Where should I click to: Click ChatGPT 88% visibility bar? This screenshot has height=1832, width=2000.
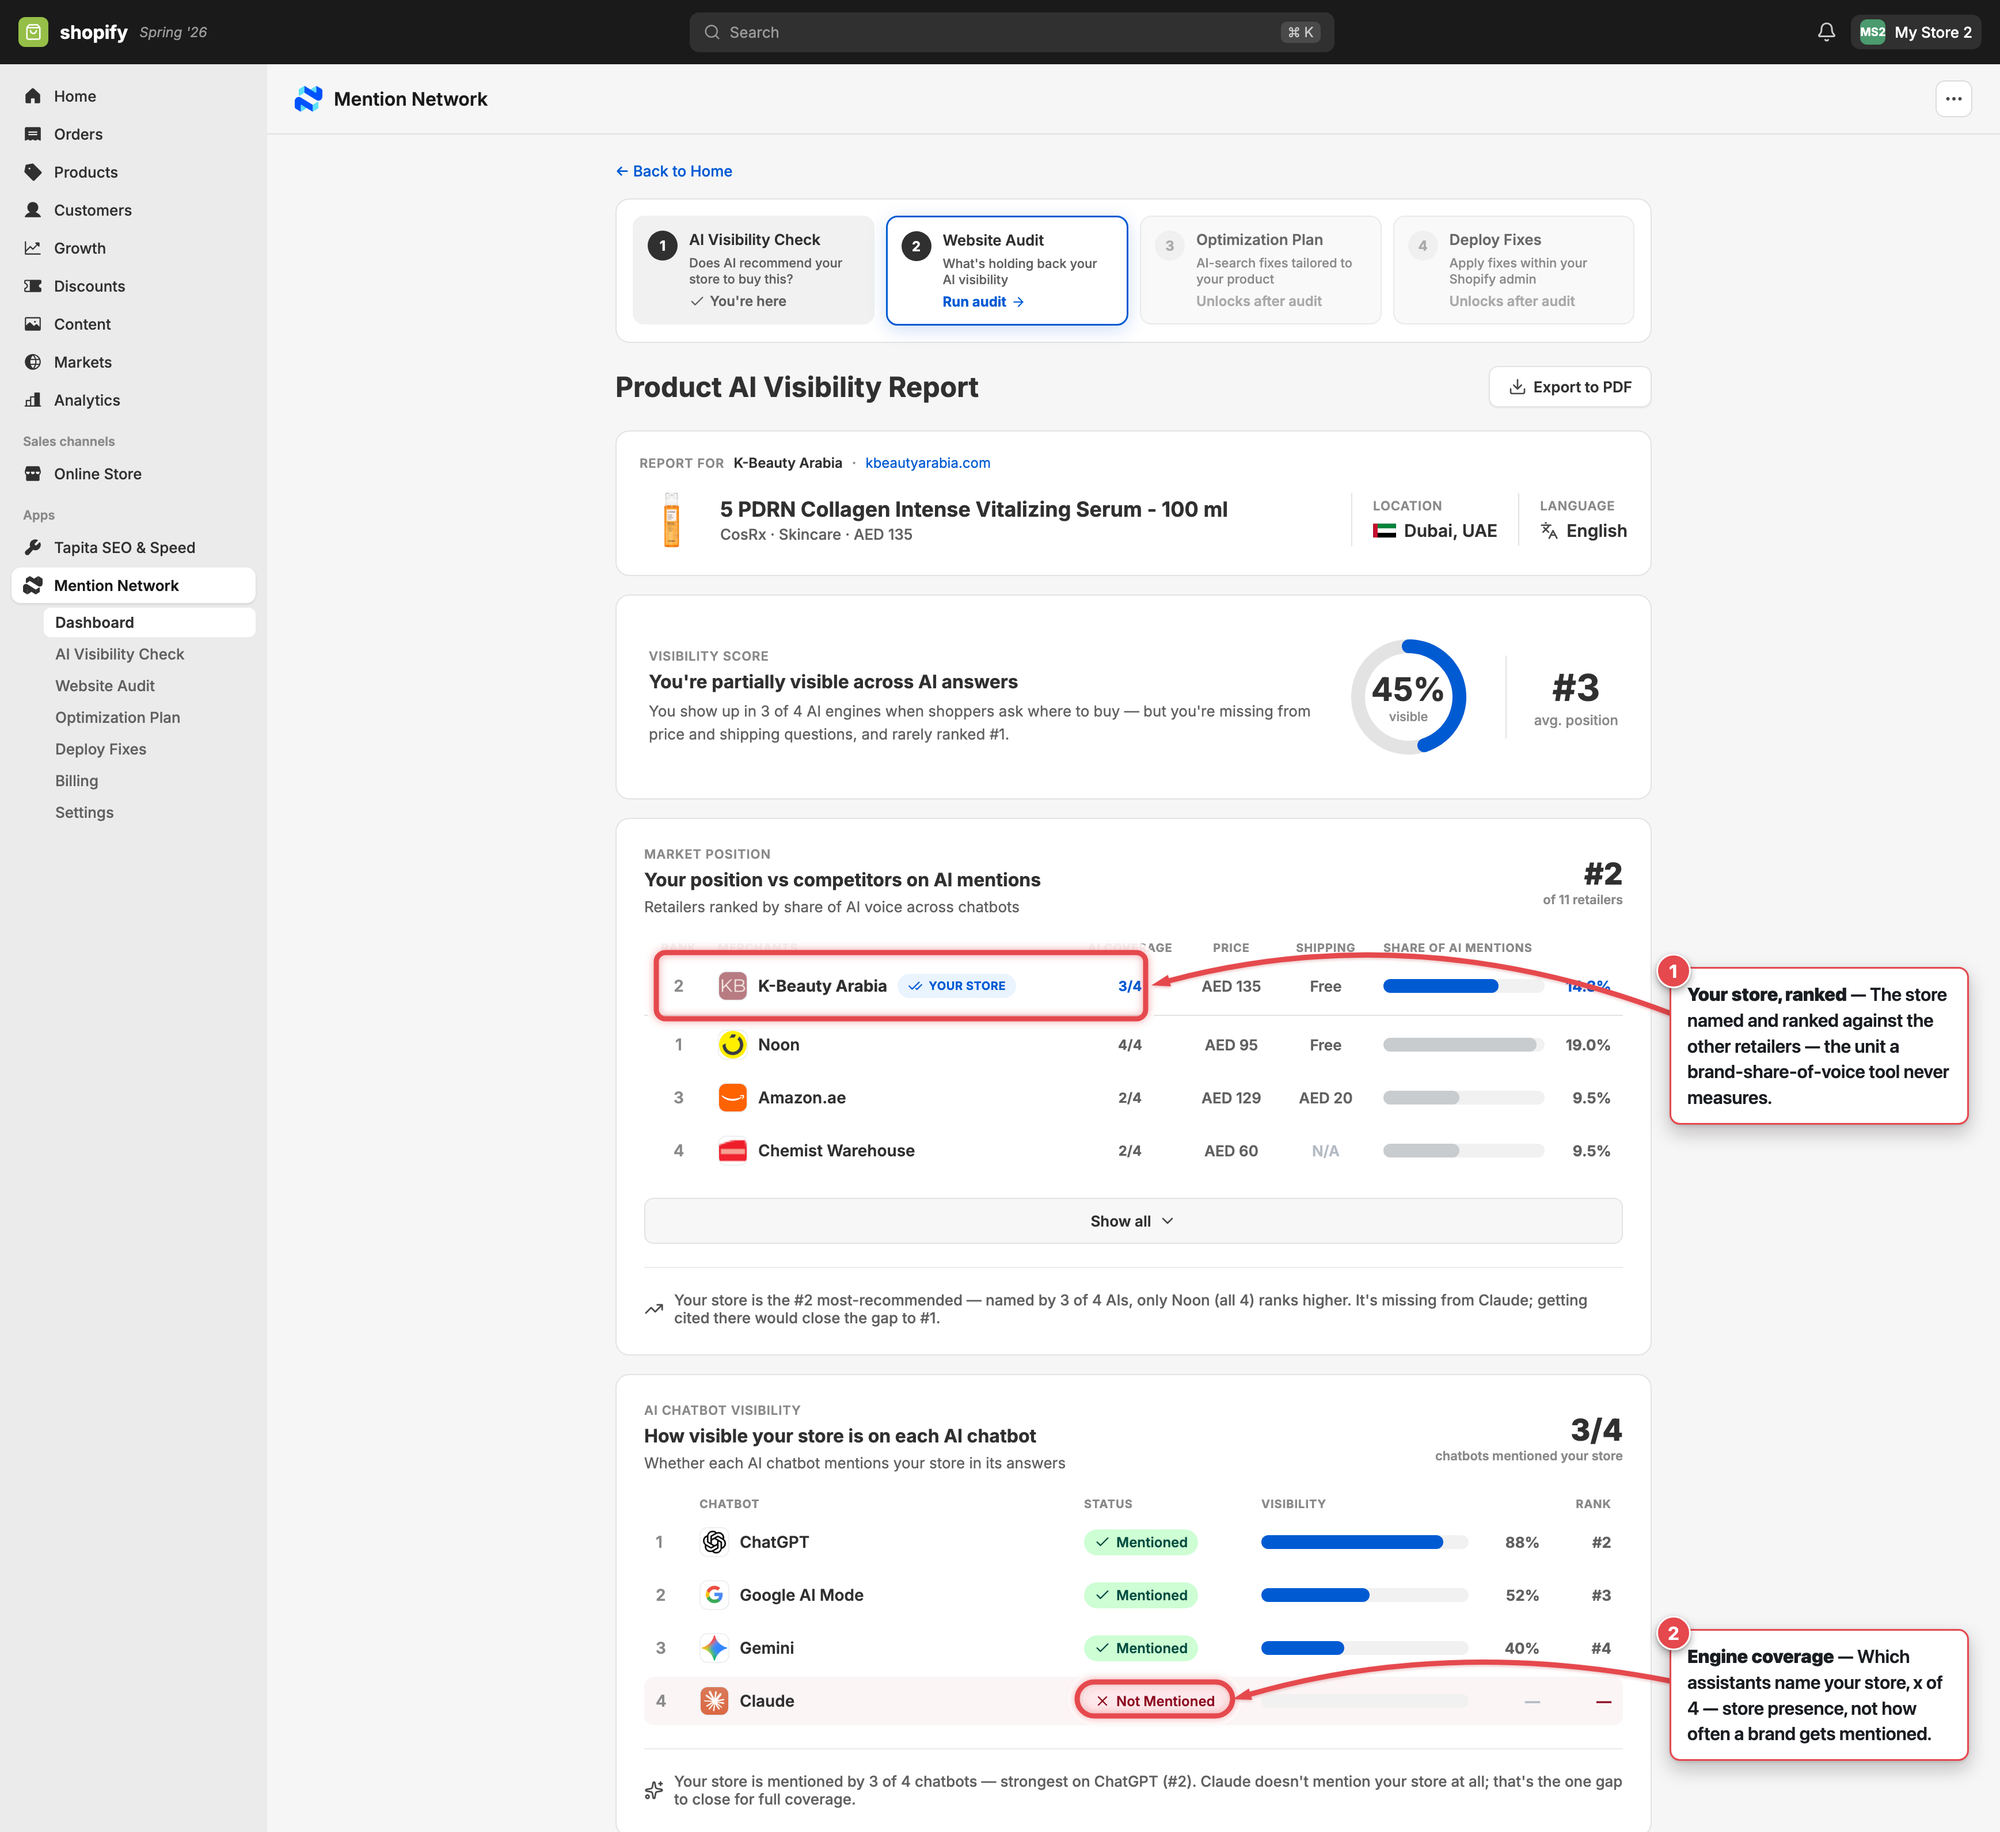tap(1364, 1542)
